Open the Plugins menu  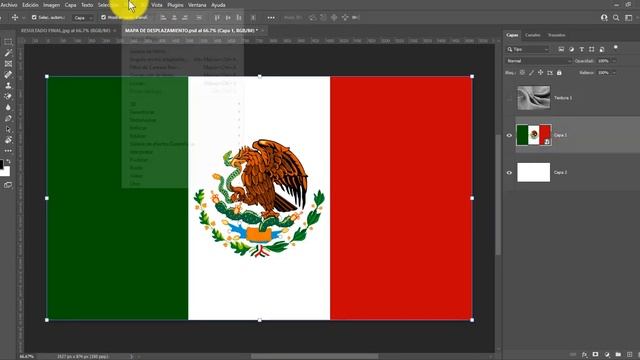(x=176, y=5)
